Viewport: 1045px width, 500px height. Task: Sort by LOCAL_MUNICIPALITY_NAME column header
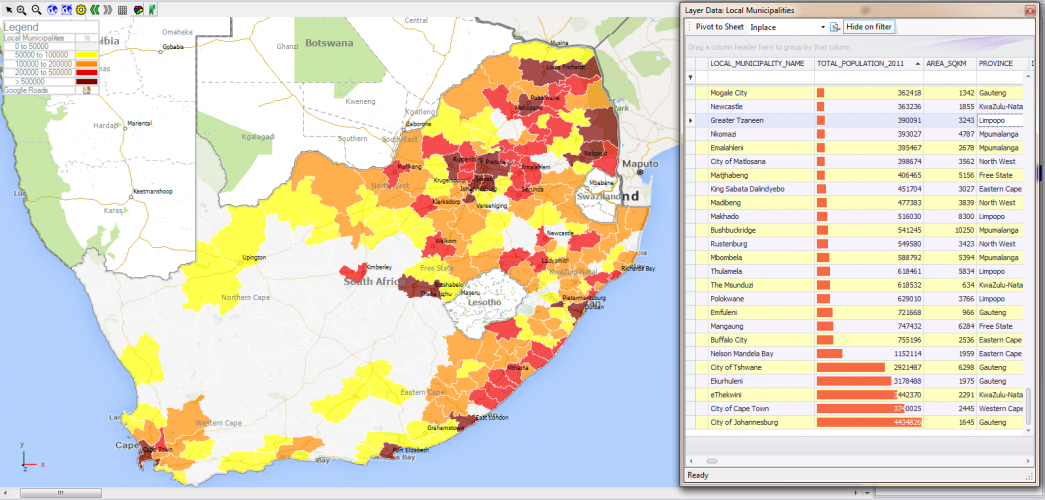coord(762,63)
